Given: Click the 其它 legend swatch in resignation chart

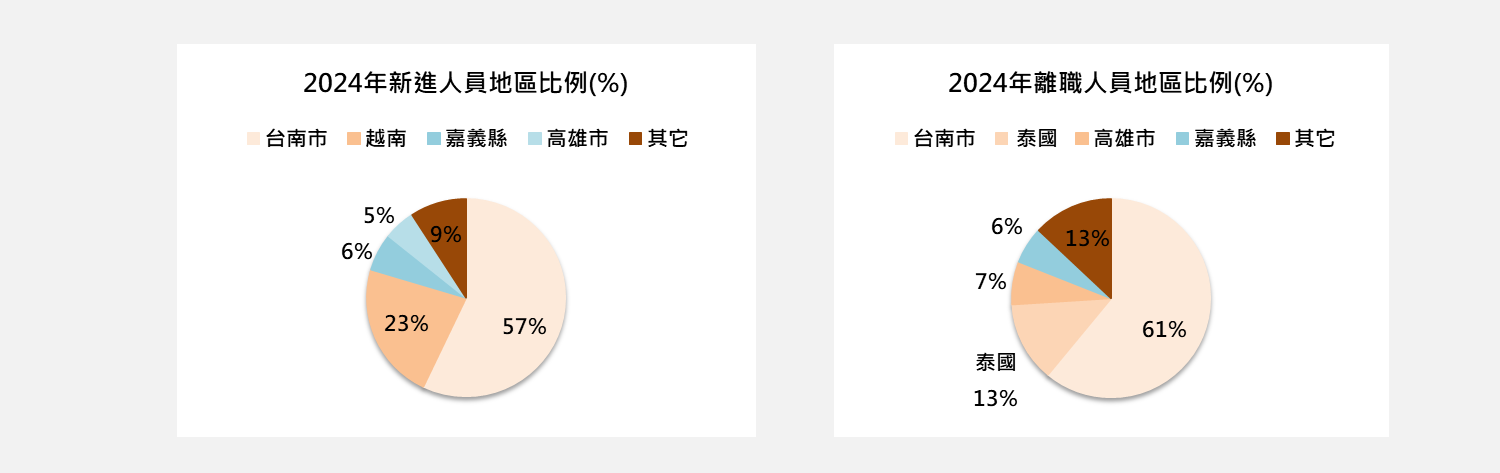Looking at the screenshot, I should [1283, 140].
